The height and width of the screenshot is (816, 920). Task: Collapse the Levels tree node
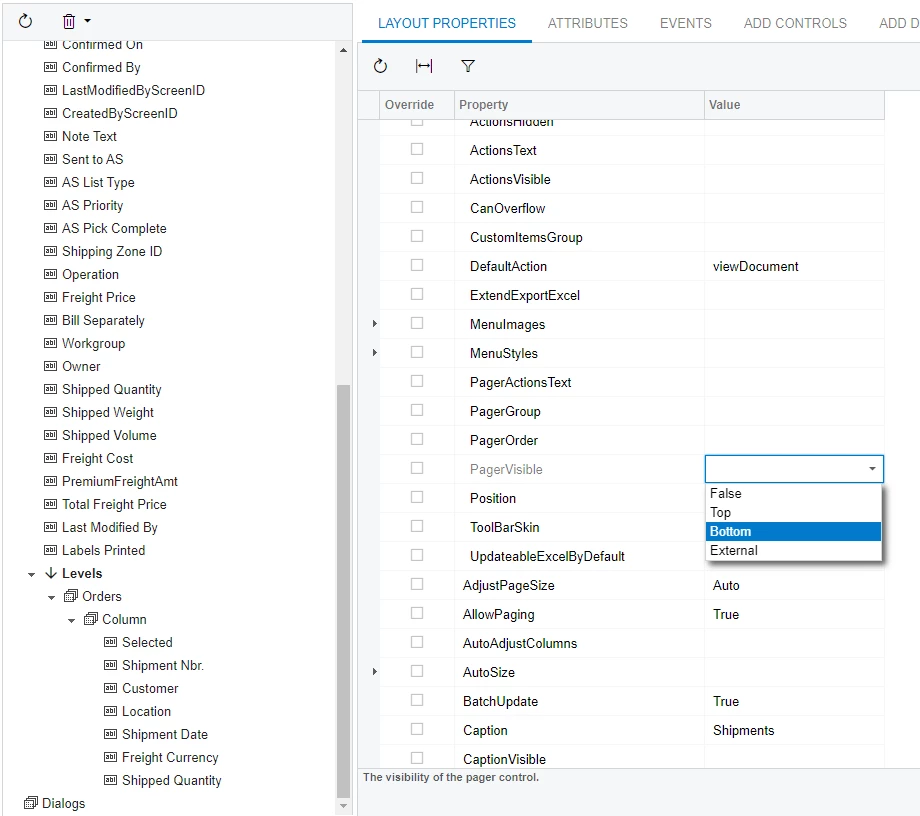30,573
